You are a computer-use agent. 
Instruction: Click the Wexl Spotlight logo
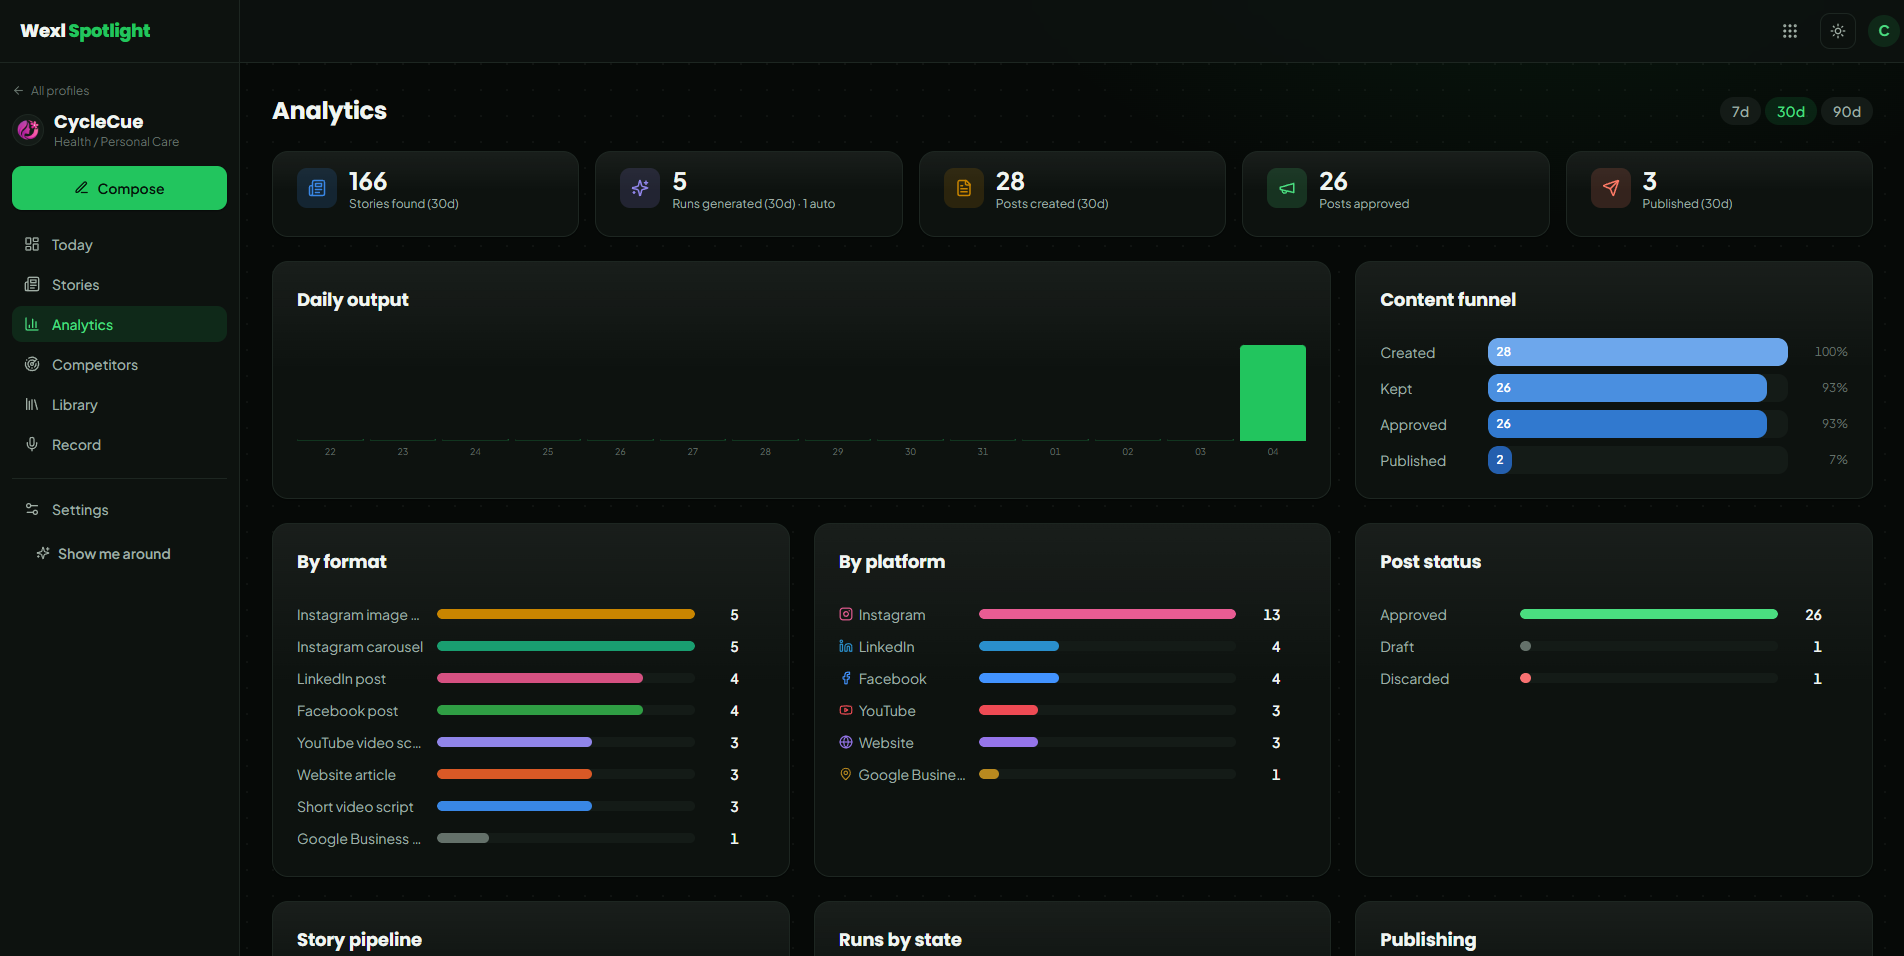point(85,31)
